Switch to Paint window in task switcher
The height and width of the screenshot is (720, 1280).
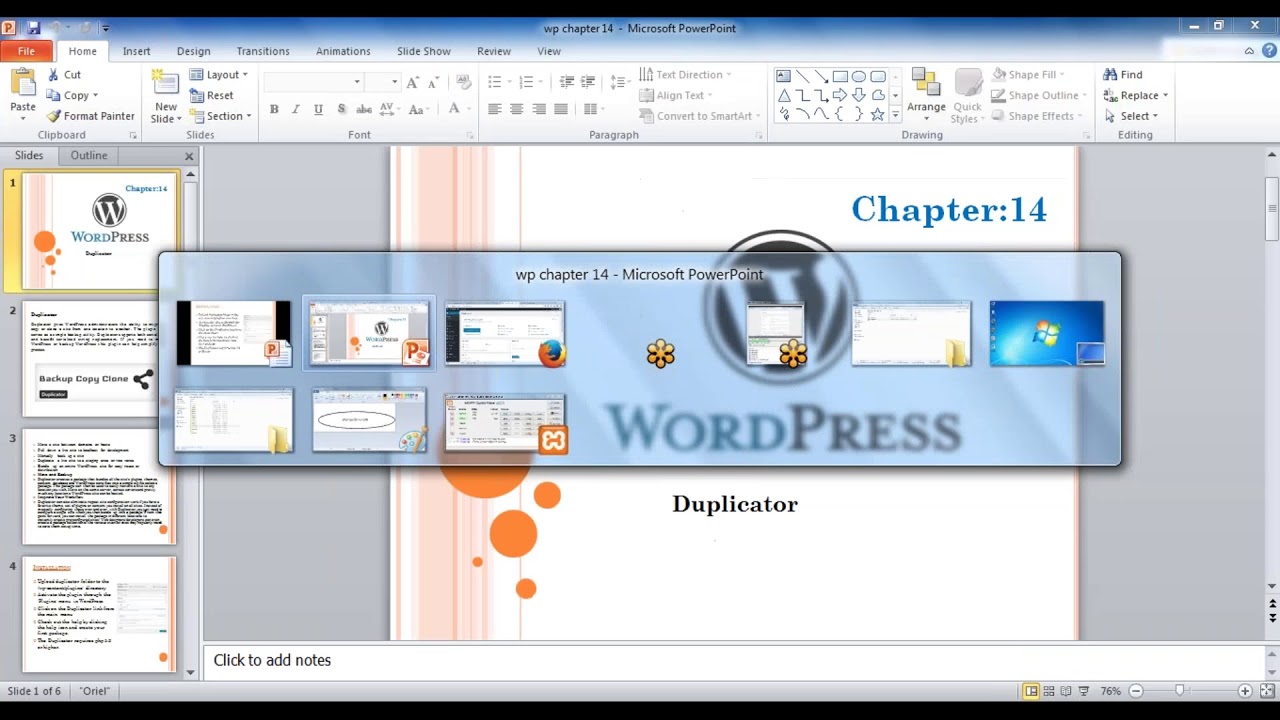(x=370, y=421)
